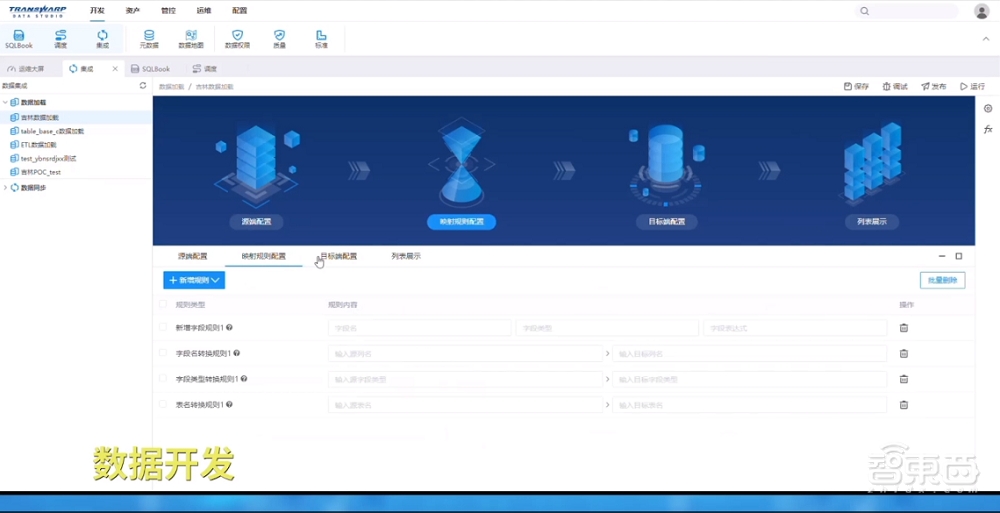Click the 保存 save icon button
Viewport: 1000px width, 513px height.
tap(856, 86)
